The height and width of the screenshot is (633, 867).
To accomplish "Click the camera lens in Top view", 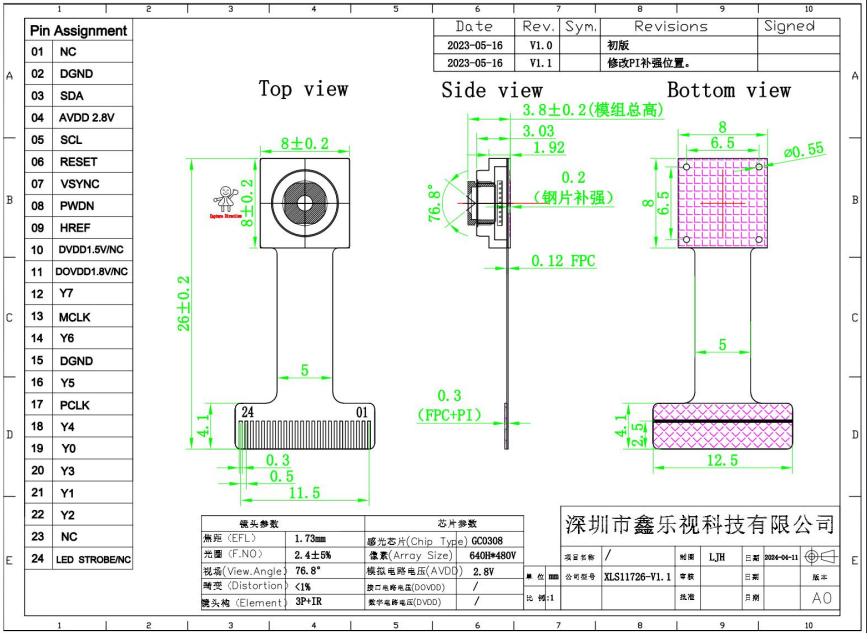I will point(305,203).
